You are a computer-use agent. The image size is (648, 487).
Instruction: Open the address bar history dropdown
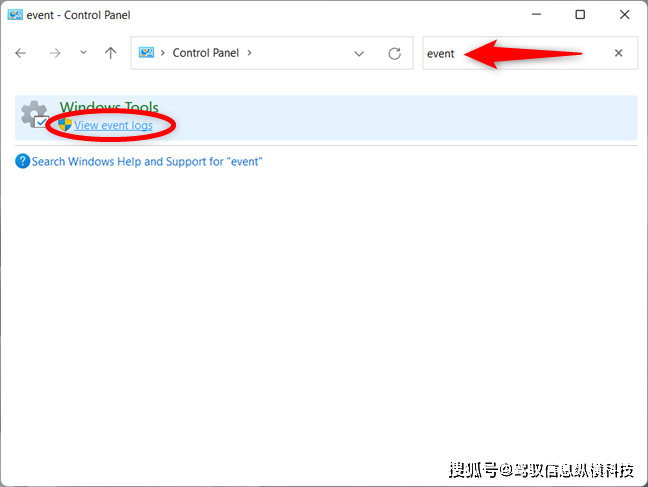coord(359,54)
